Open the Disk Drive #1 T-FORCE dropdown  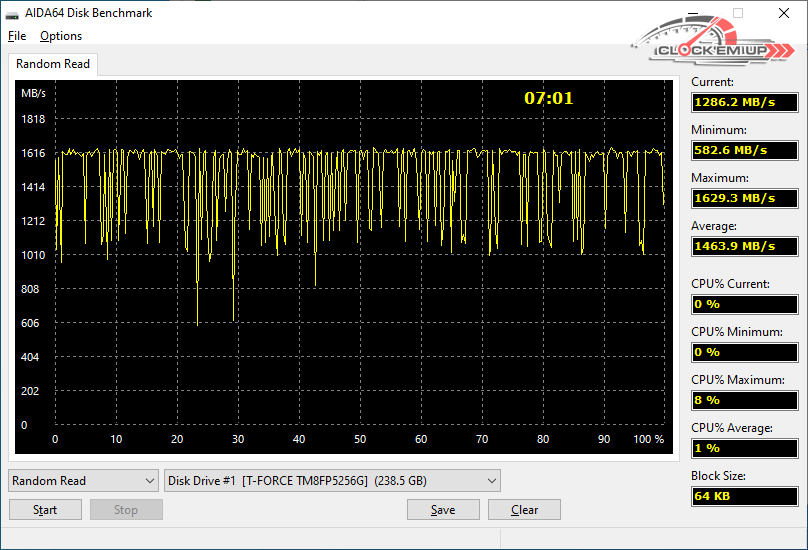332,481
